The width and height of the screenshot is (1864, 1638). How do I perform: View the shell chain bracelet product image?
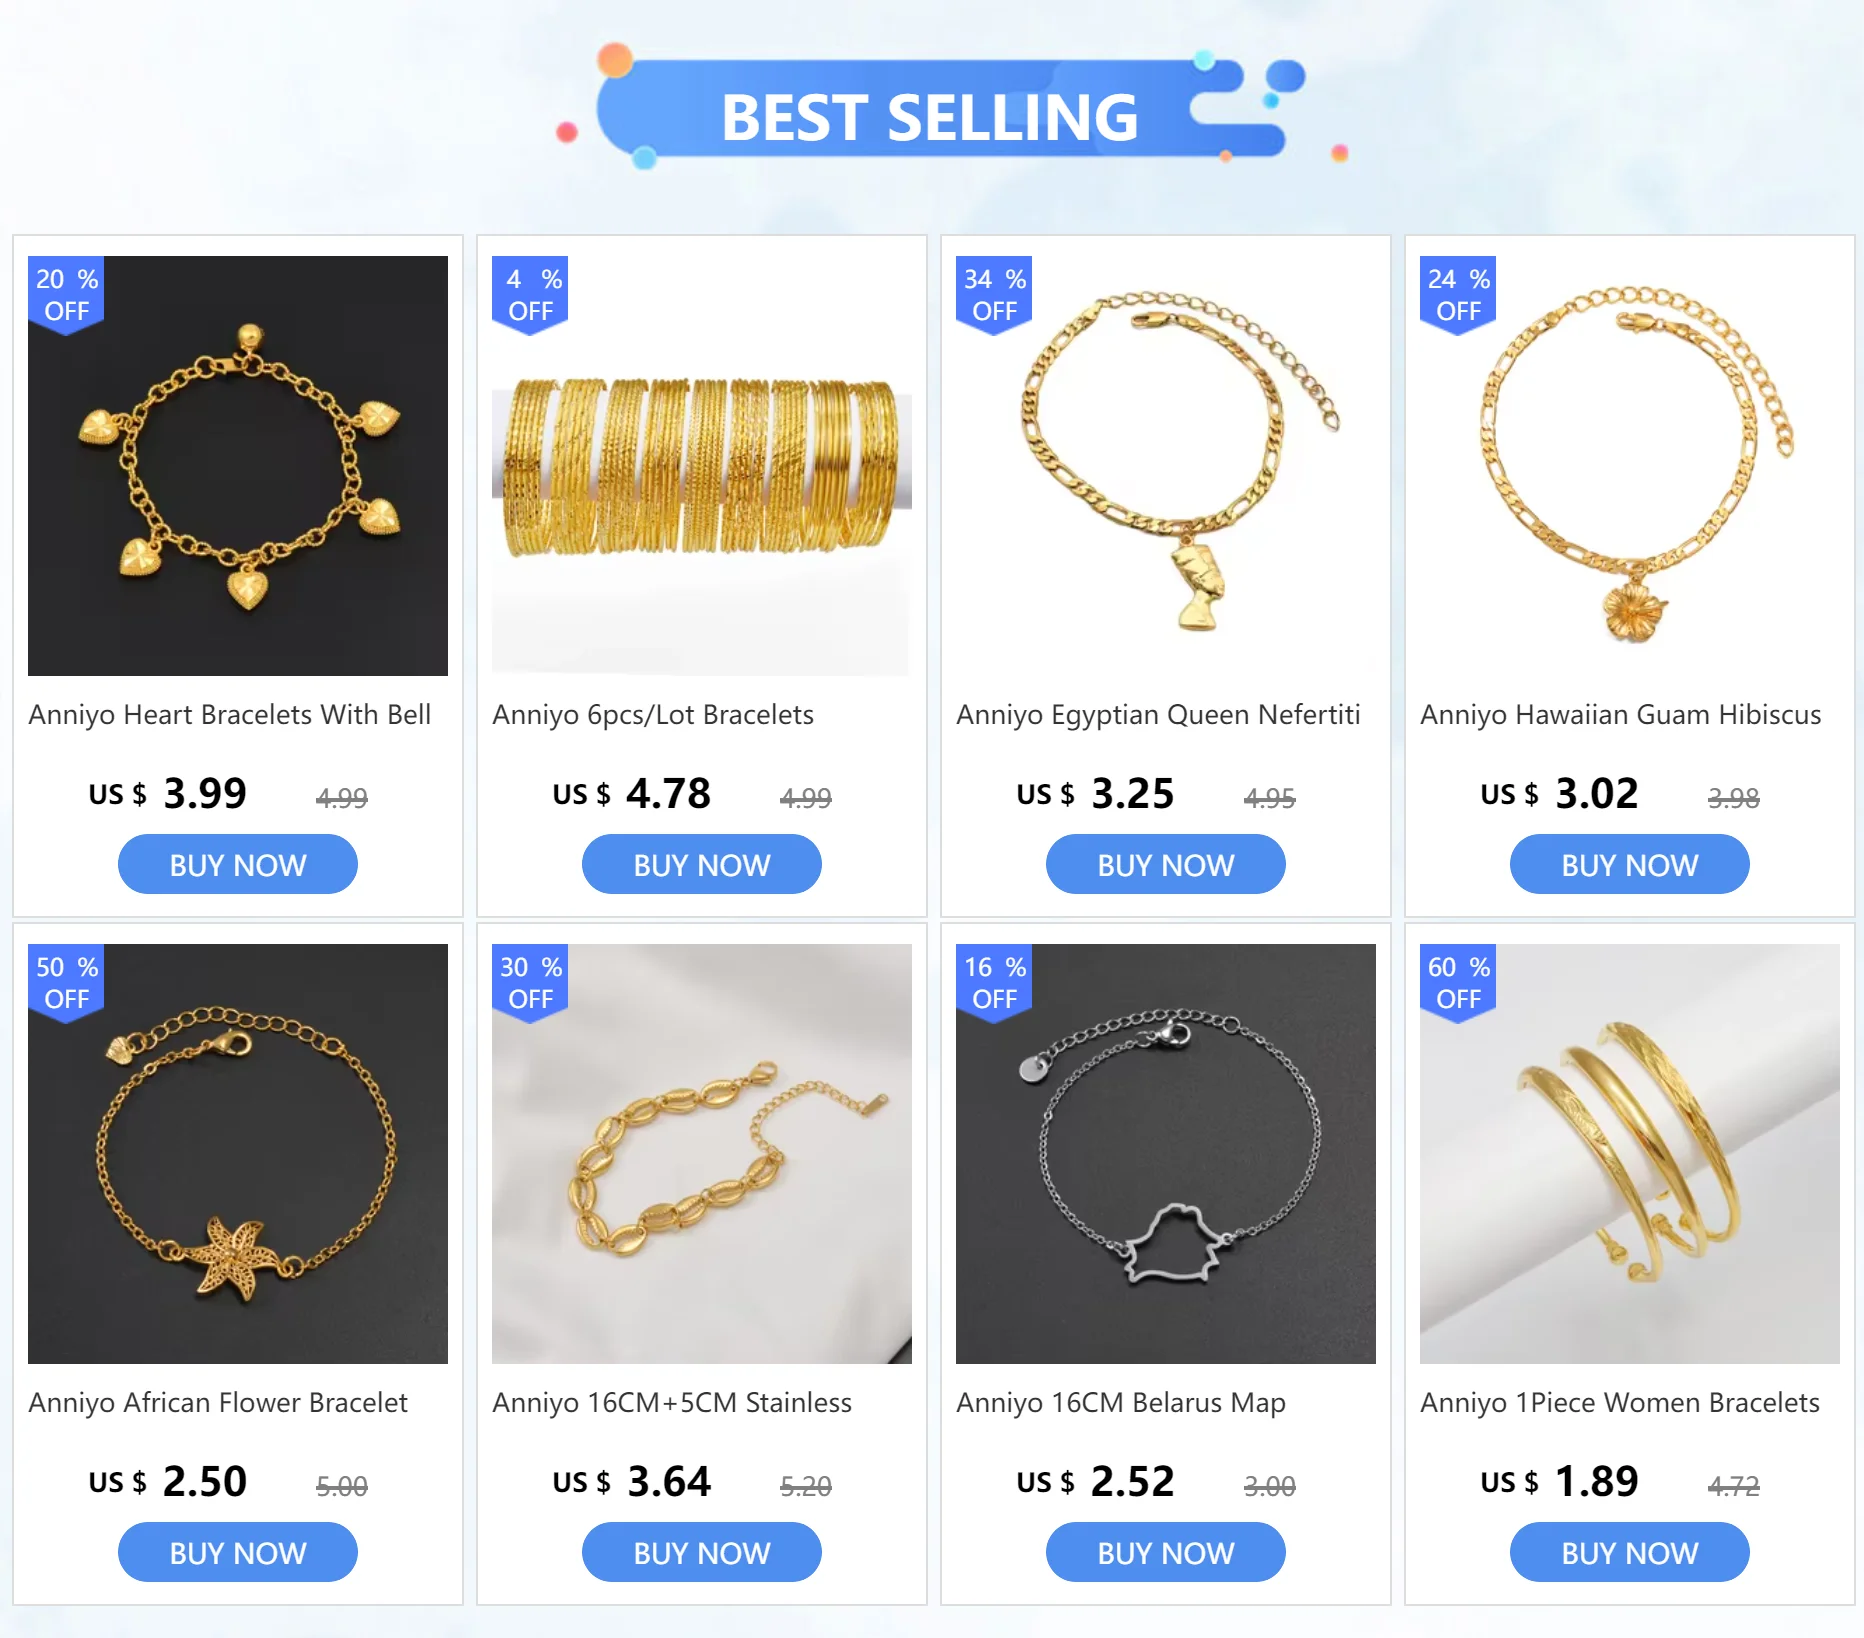702,1154
